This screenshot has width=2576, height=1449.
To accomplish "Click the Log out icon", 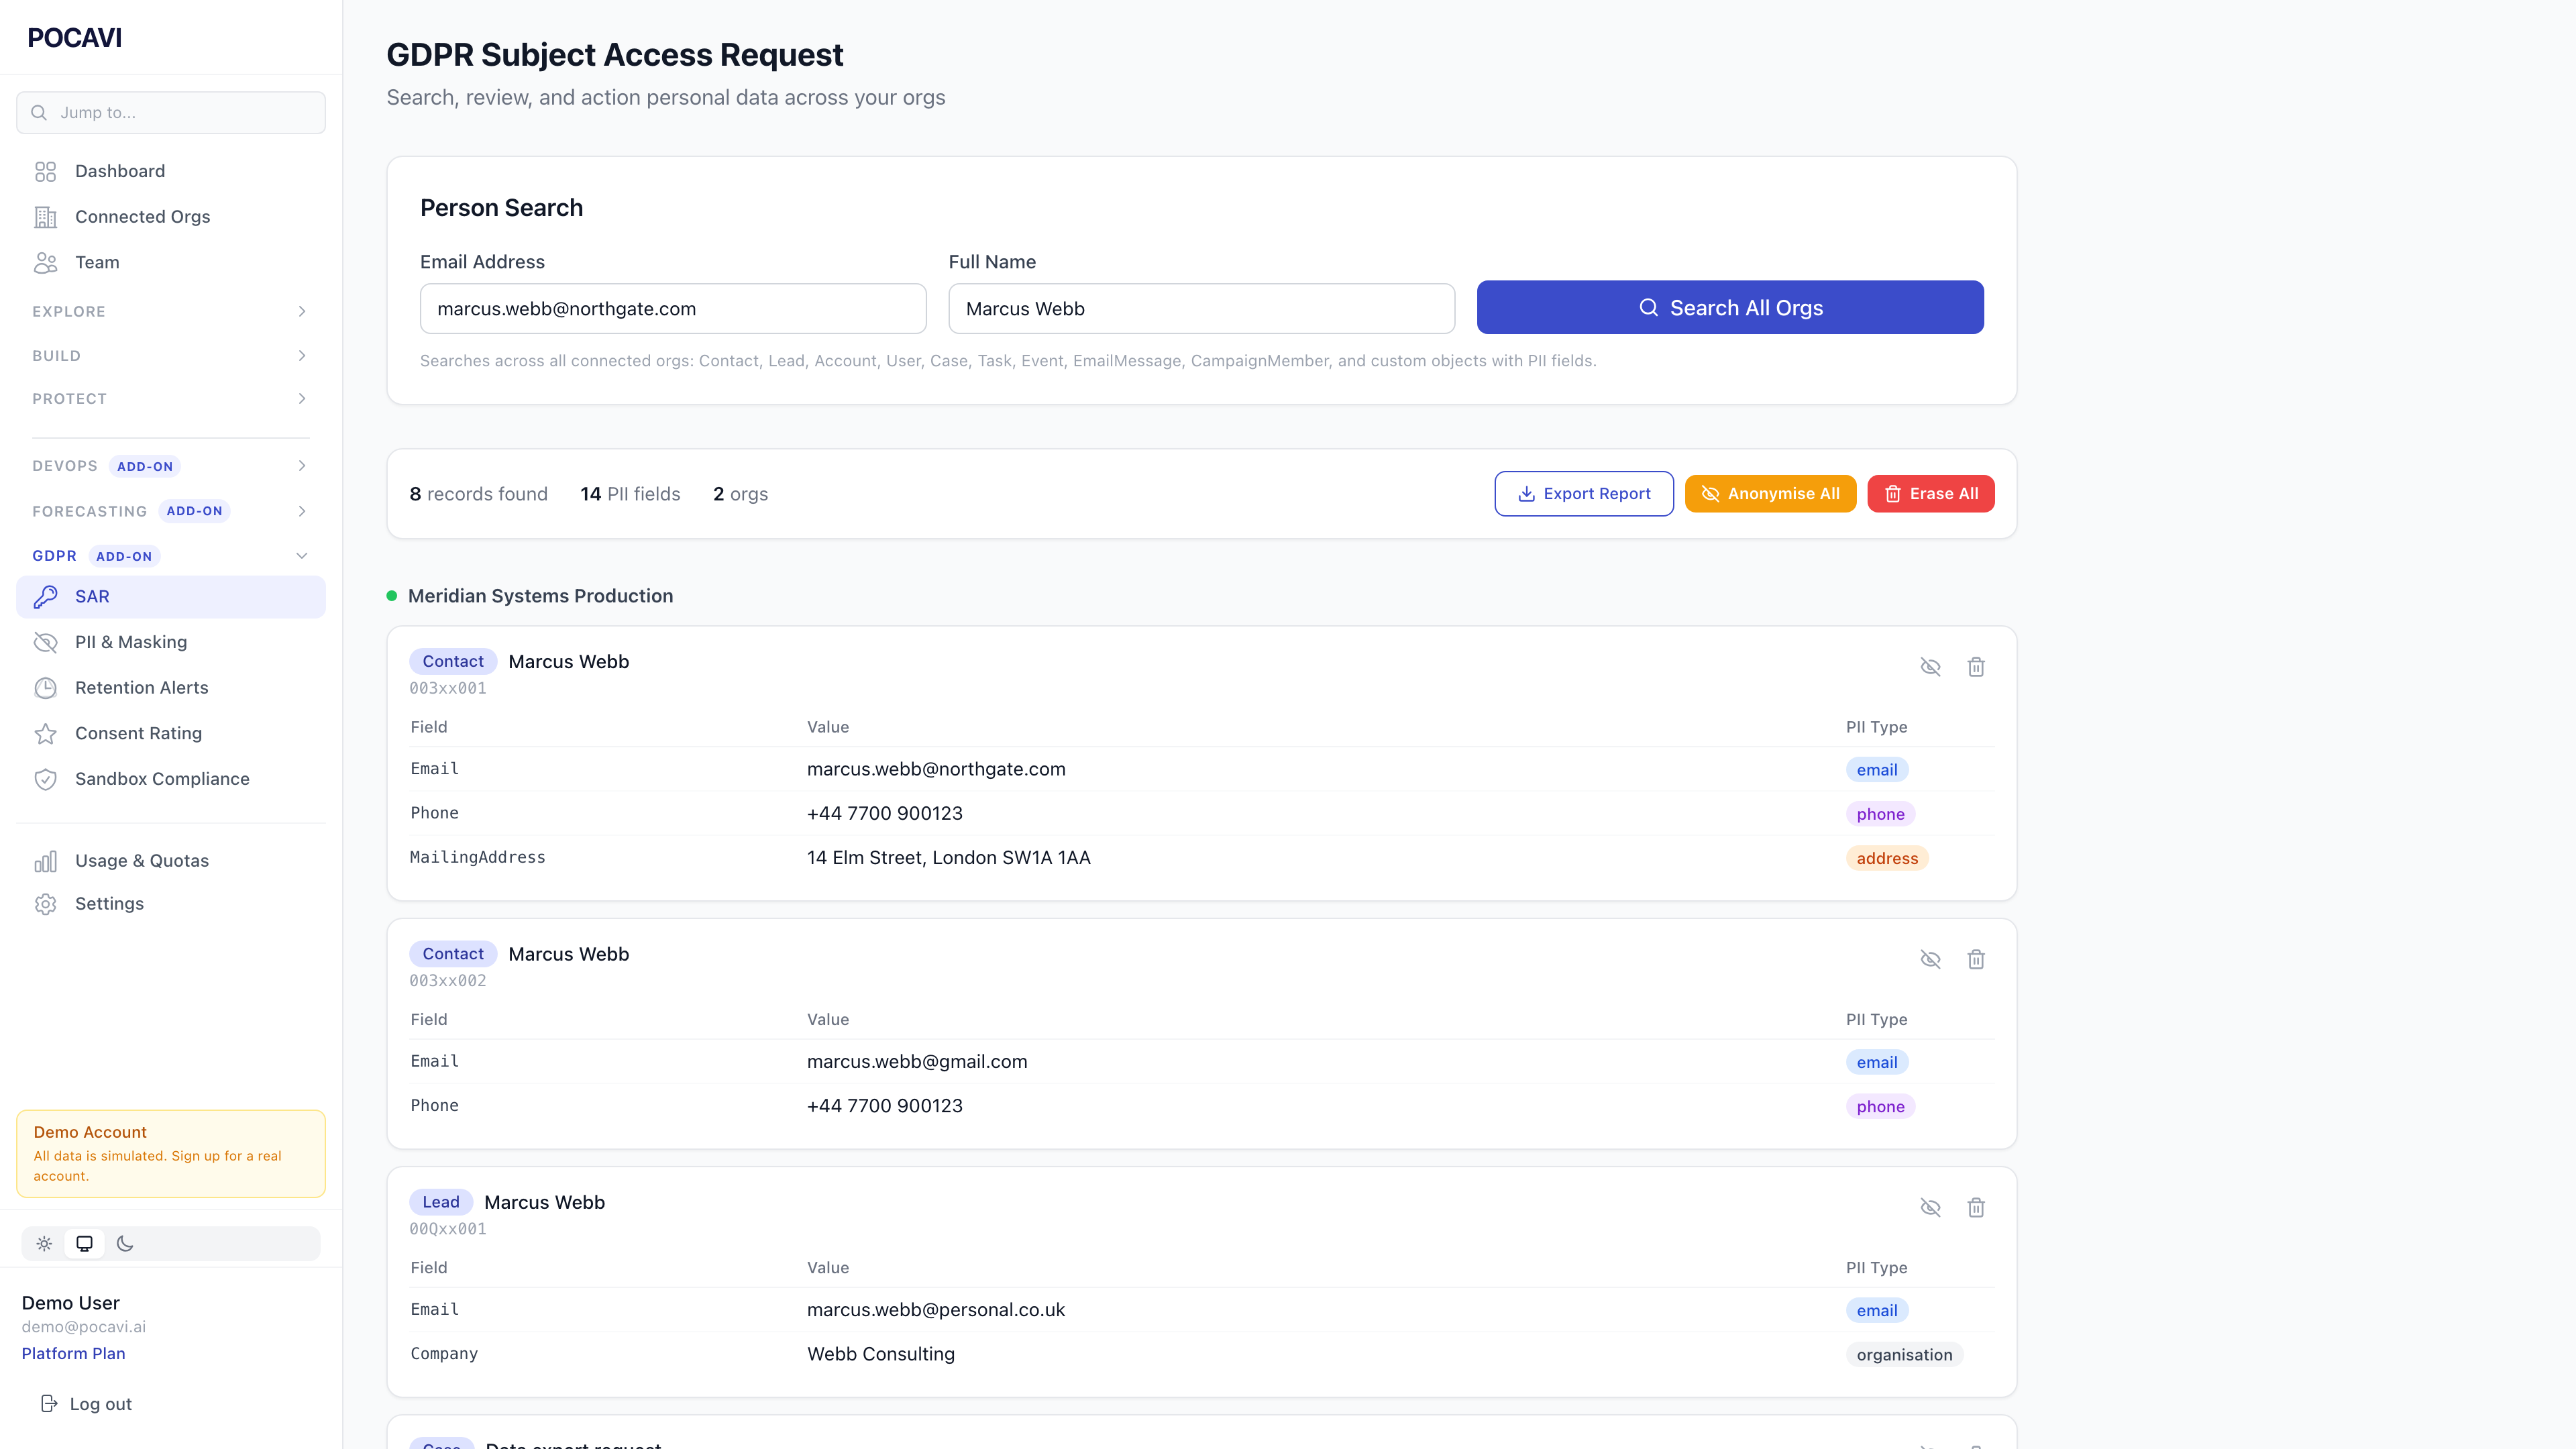I will pyautogui.click(x=50, y=1403).
